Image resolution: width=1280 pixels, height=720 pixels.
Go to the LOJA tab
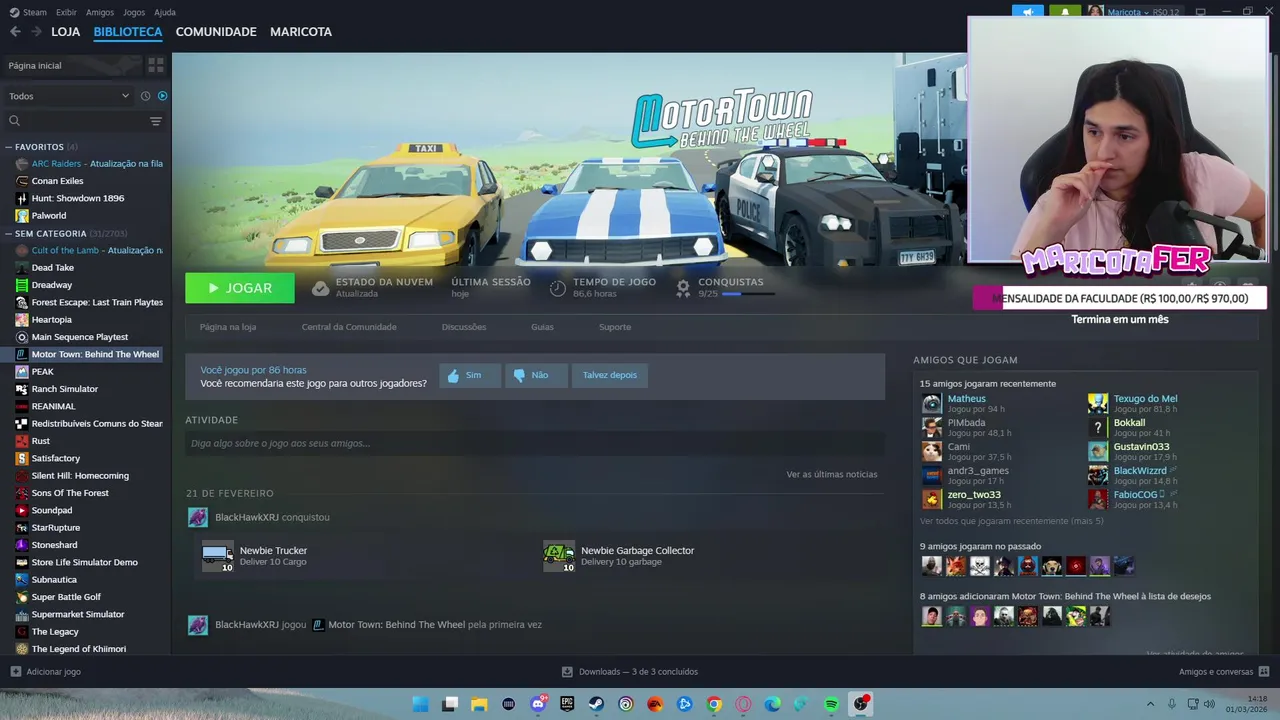click(66, 32)
